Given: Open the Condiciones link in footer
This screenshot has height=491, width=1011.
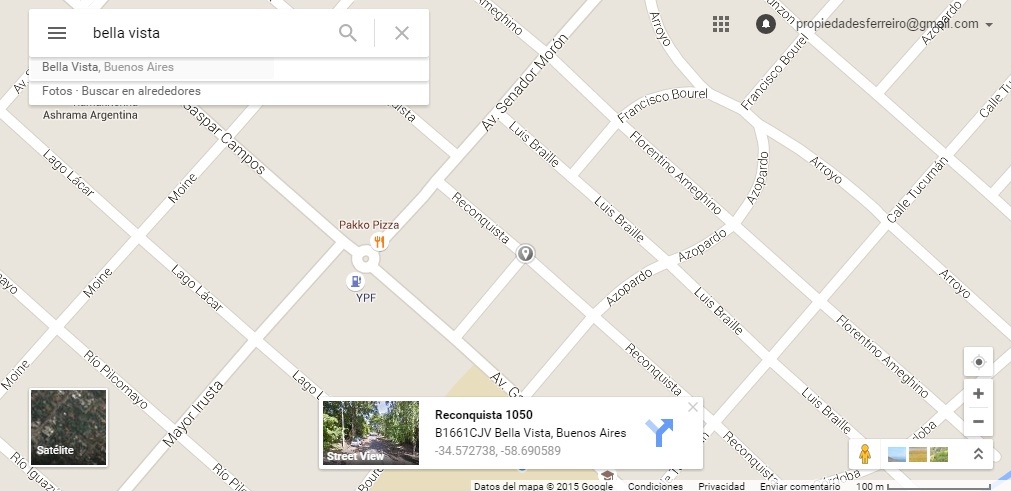Looking at the screenshot, I should pyautogui.click(x=655, y=486).
